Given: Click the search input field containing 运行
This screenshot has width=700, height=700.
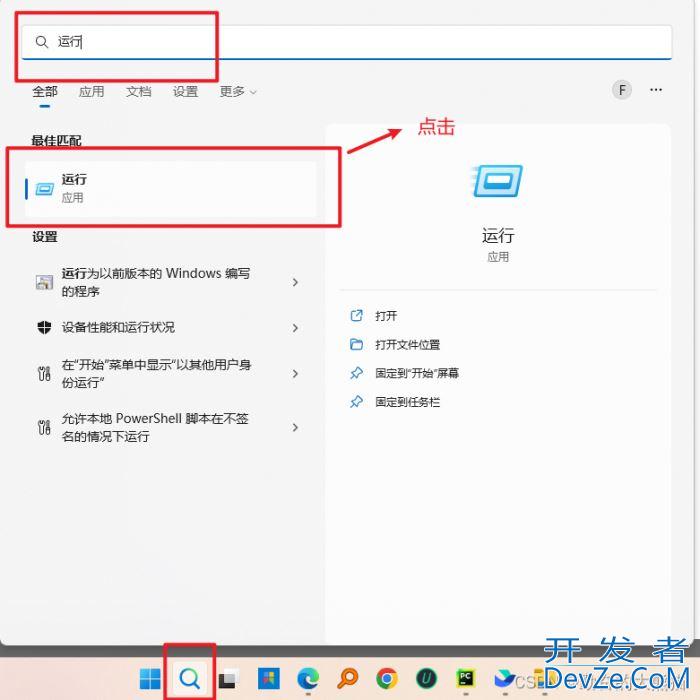Looking at the screenshot, I should (350, 42).
